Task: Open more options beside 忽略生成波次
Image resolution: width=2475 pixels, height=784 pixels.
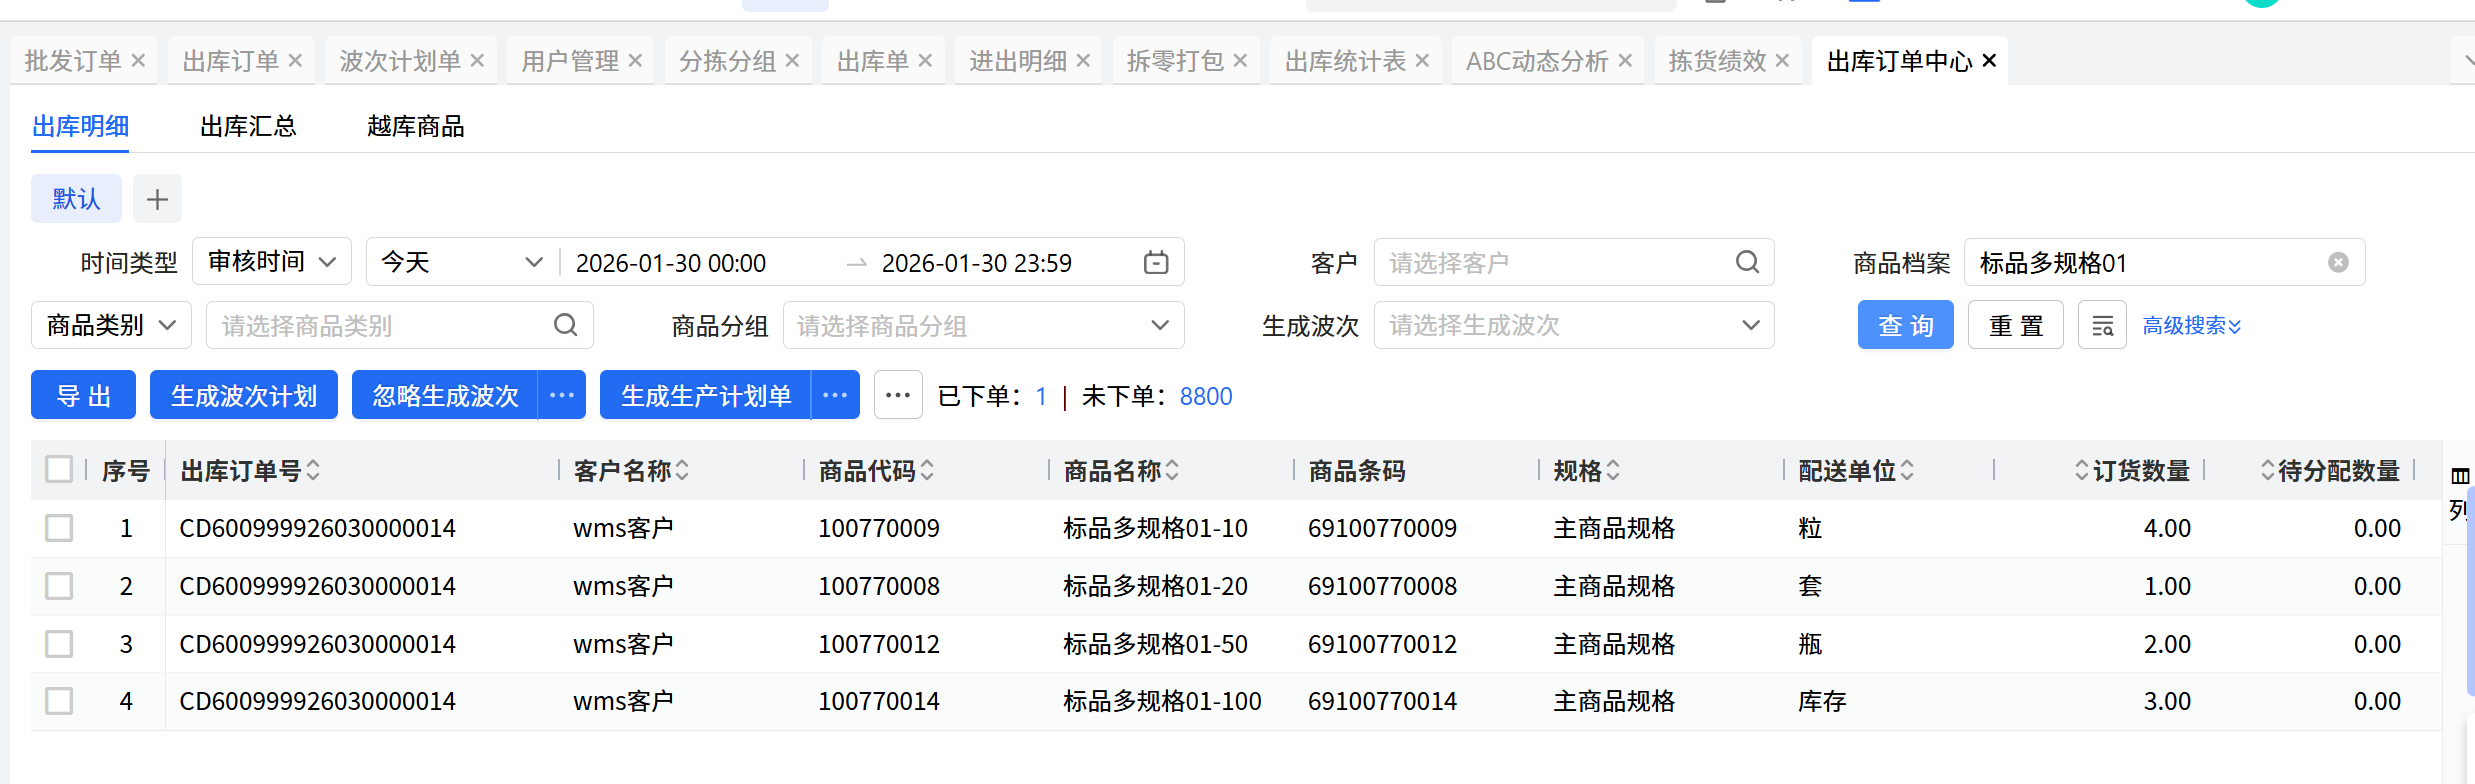Action: point(562,395)
